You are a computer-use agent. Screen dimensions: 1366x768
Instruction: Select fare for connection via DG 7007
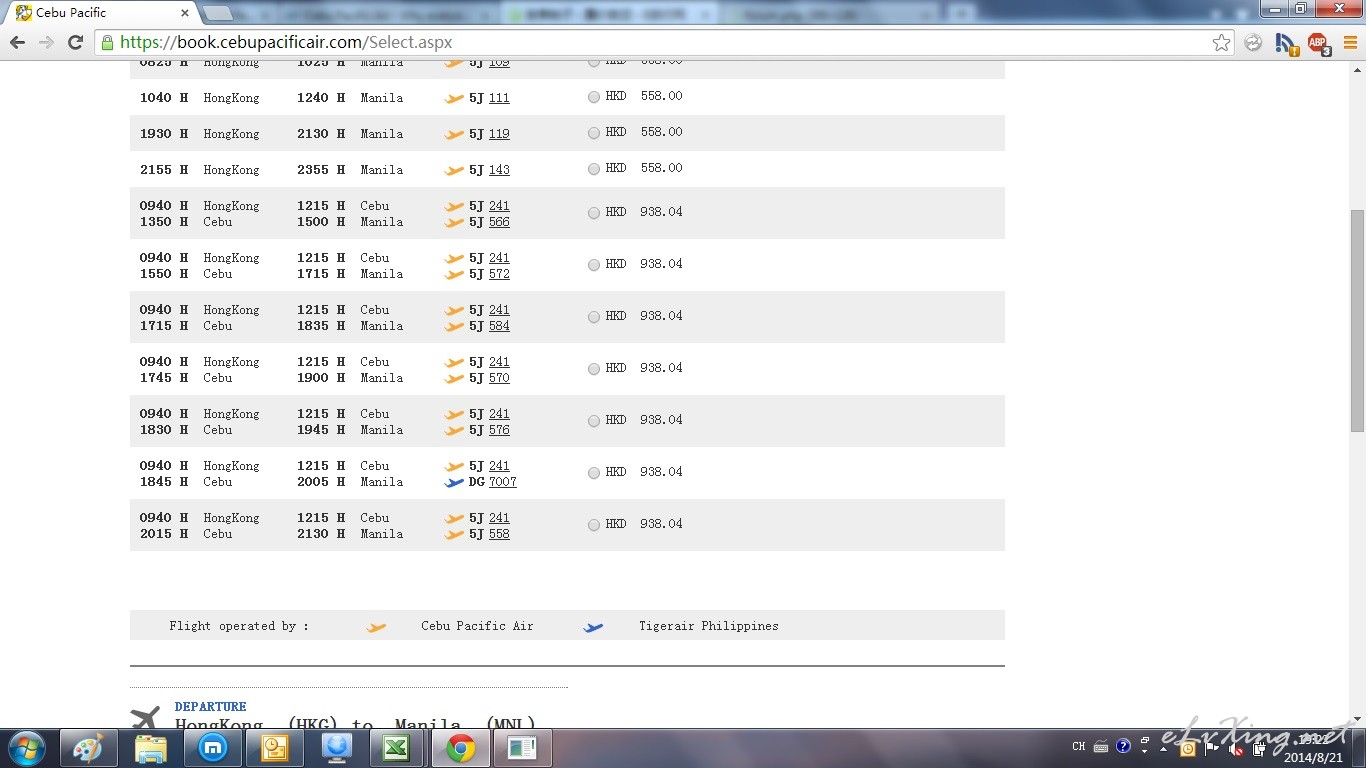(594, 473)
